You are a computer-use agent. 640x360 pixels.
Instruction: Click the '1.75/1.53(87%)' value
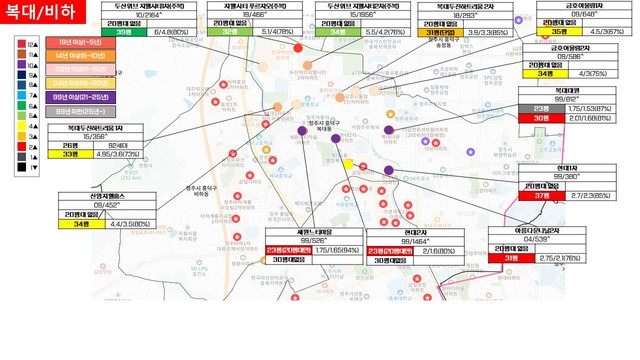[x=590, y=109]
